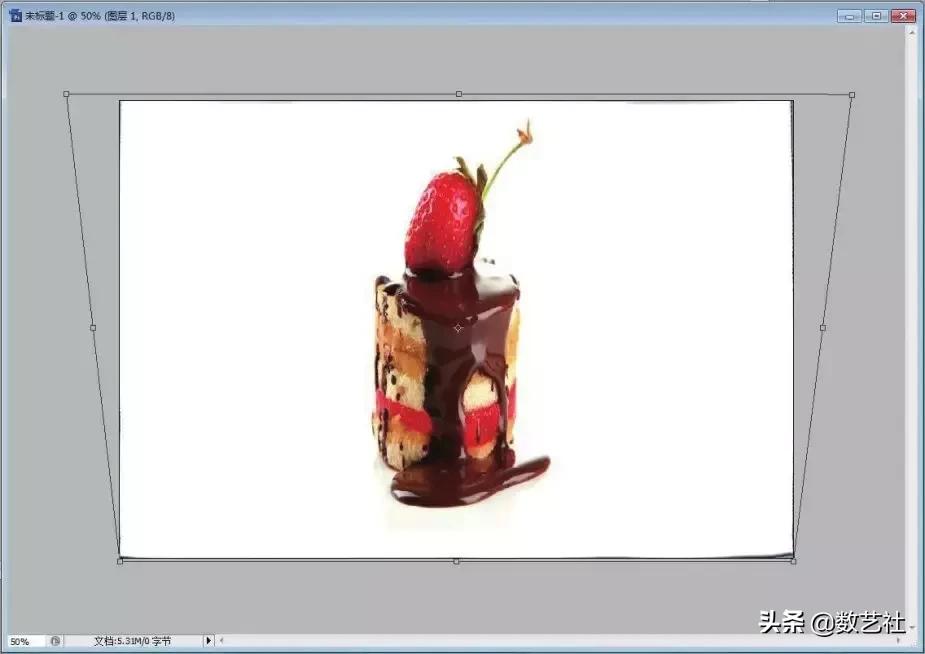Close the 未标题-1 document window
The width and height of the screenshot is (925, 654).
click(903, 16)
